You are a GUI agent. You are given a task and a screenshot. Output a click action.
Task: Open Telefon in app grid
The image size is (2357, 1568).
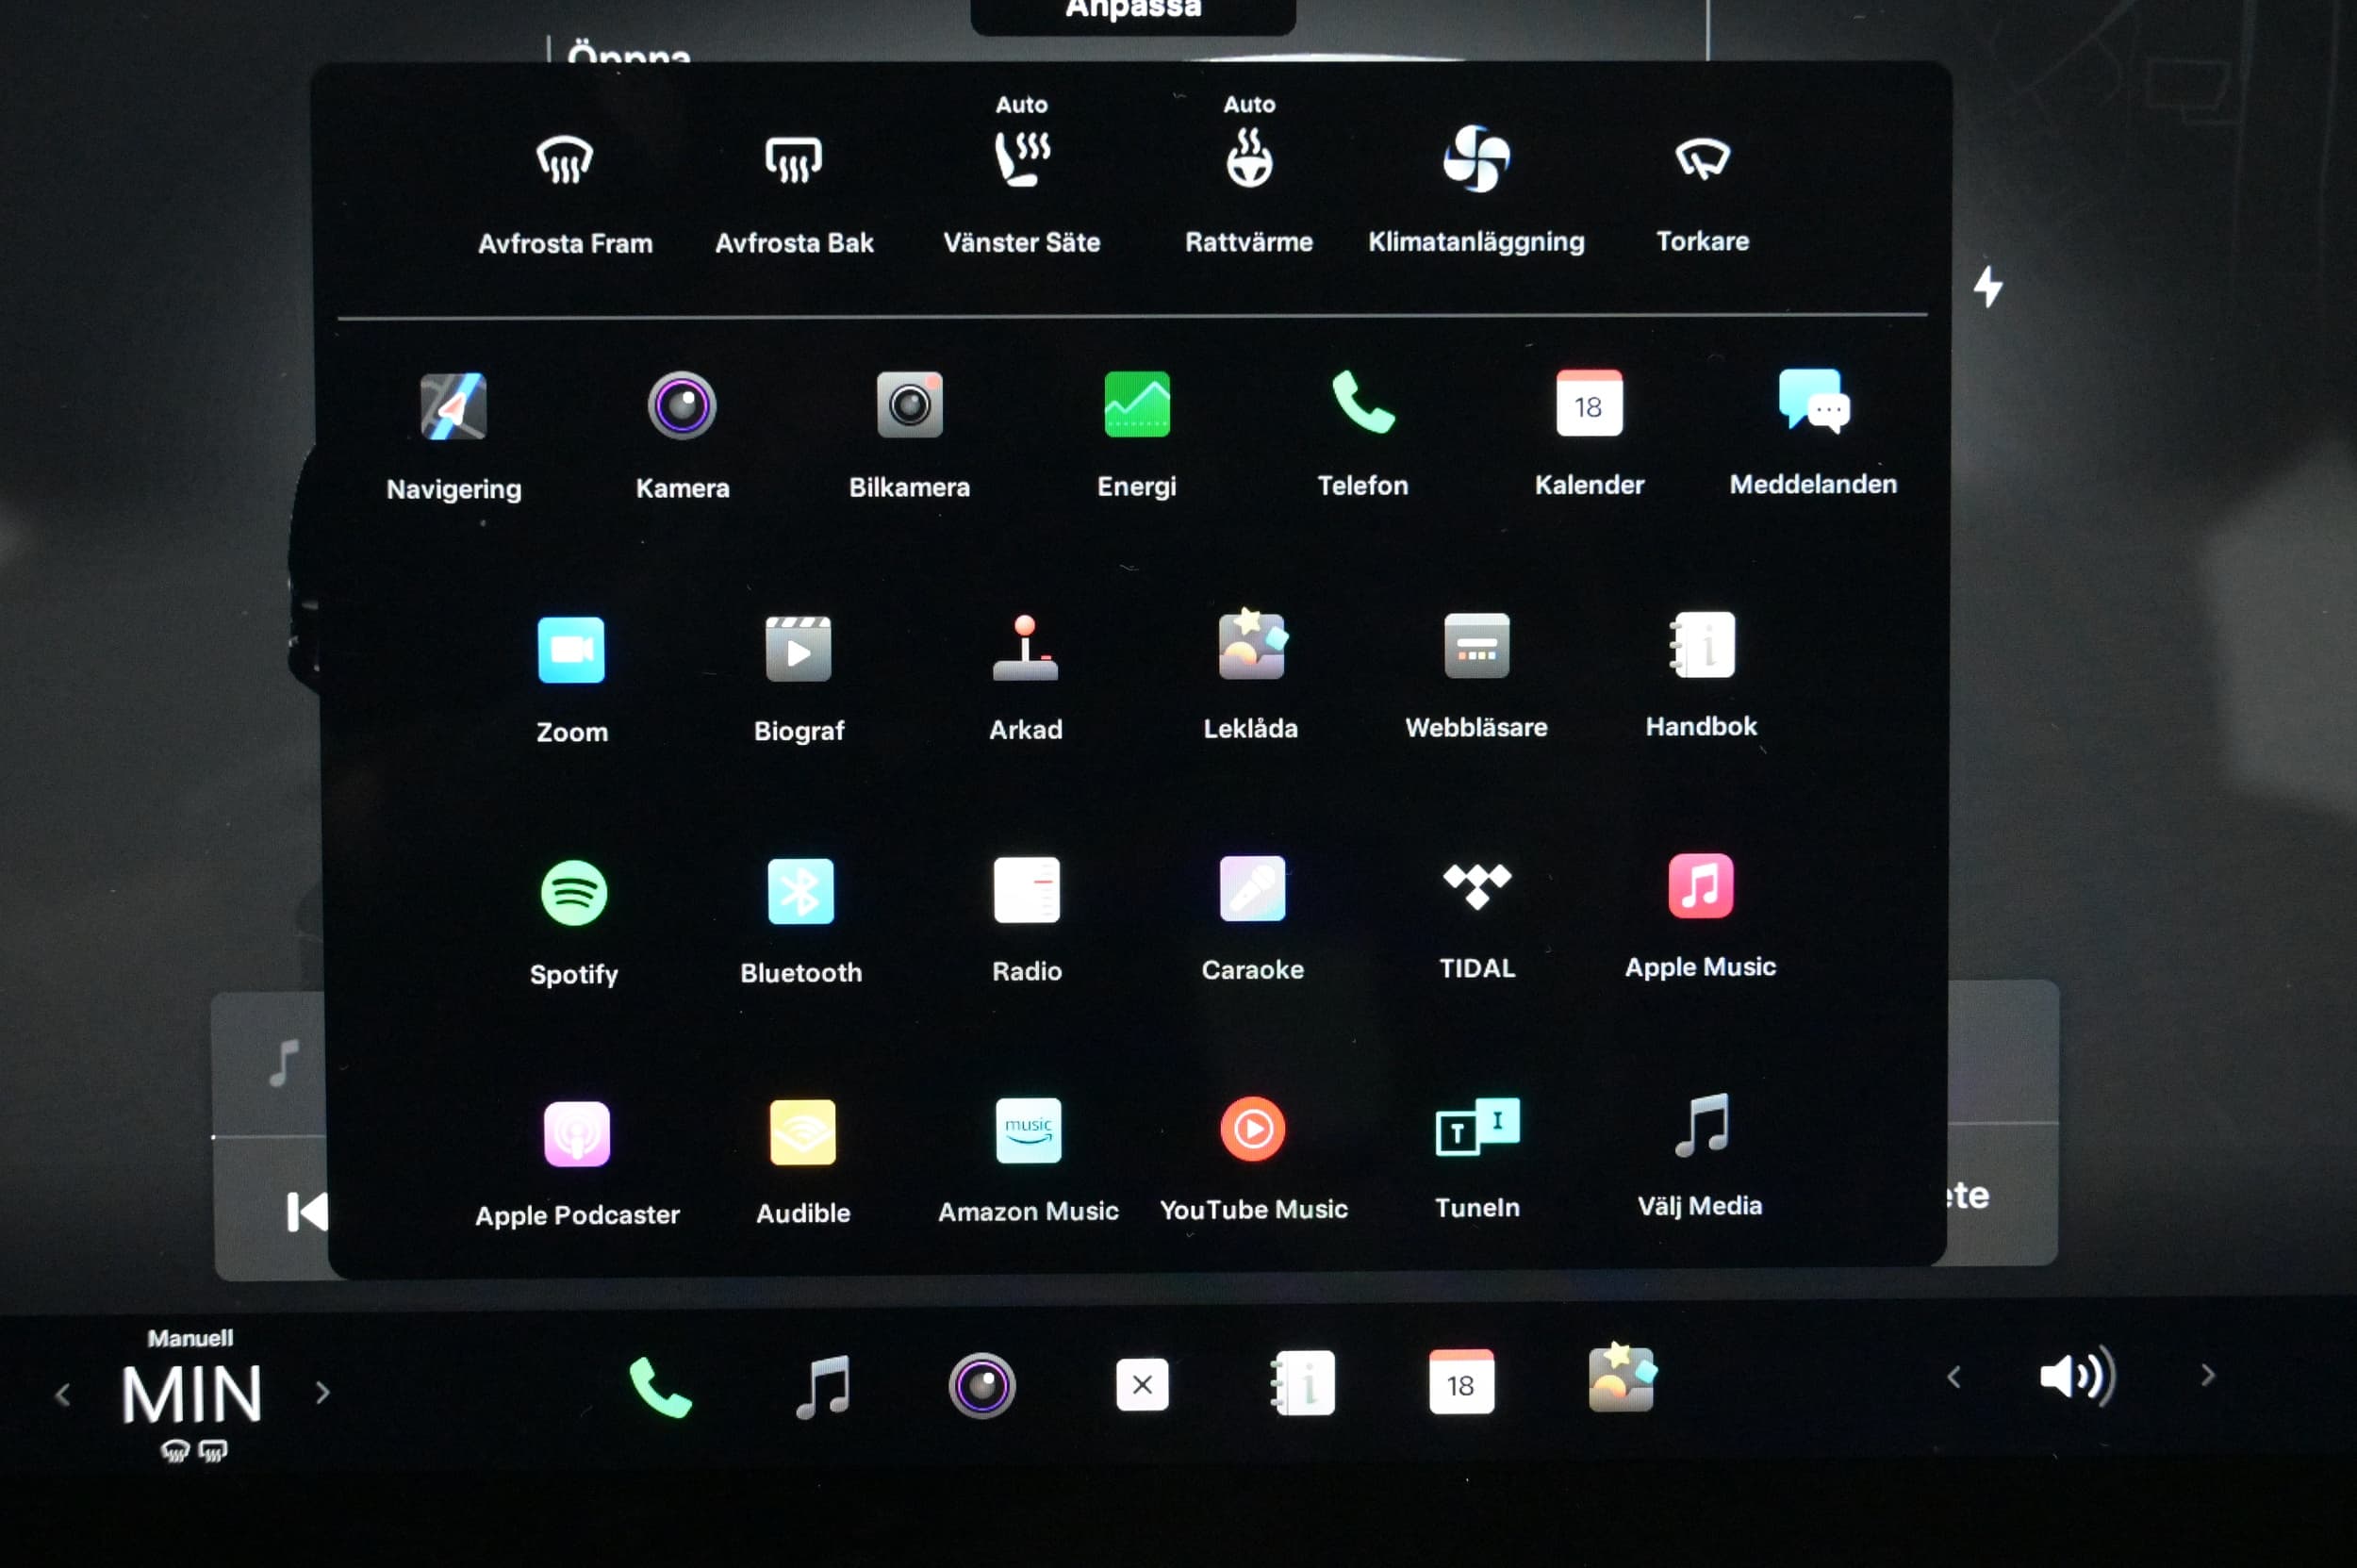click(1363, 403)
